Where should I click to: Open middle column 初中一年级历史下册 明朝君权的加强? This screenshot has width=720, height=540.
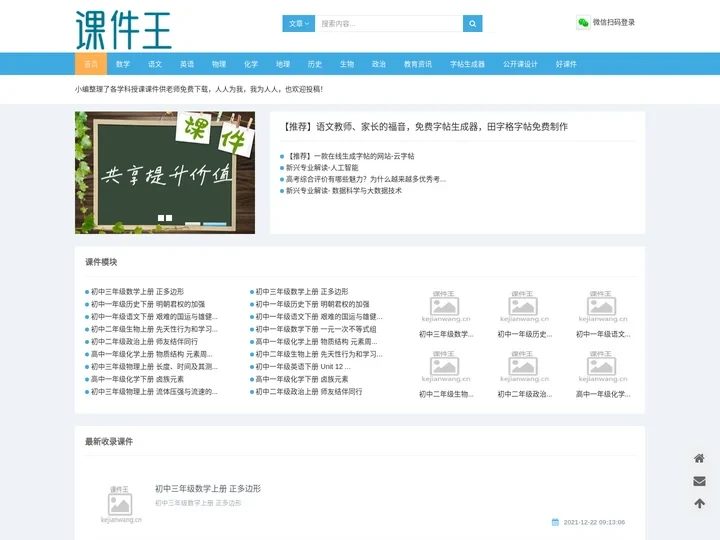pos(312,304)
